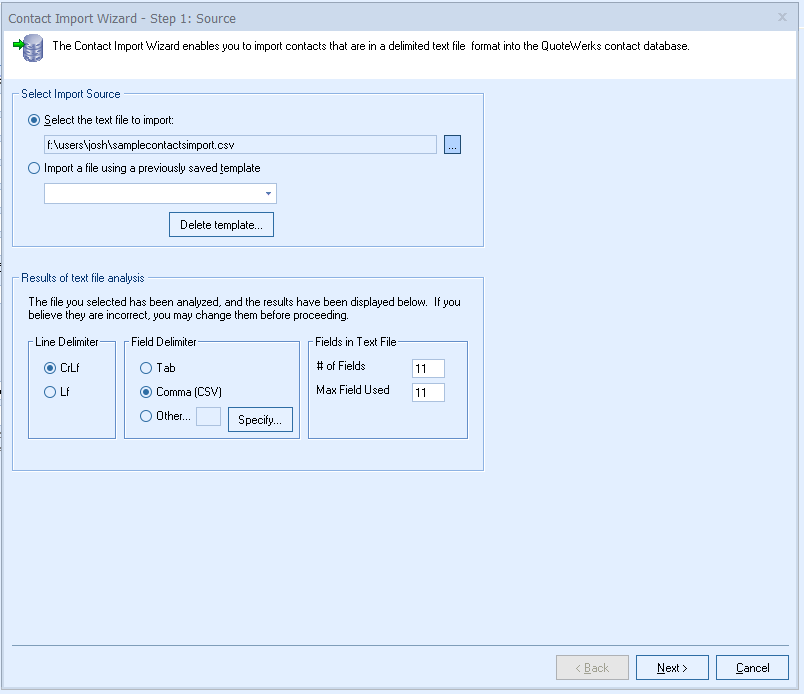Click the Delete template button
The image size is (804, 694).
point(221,225)
